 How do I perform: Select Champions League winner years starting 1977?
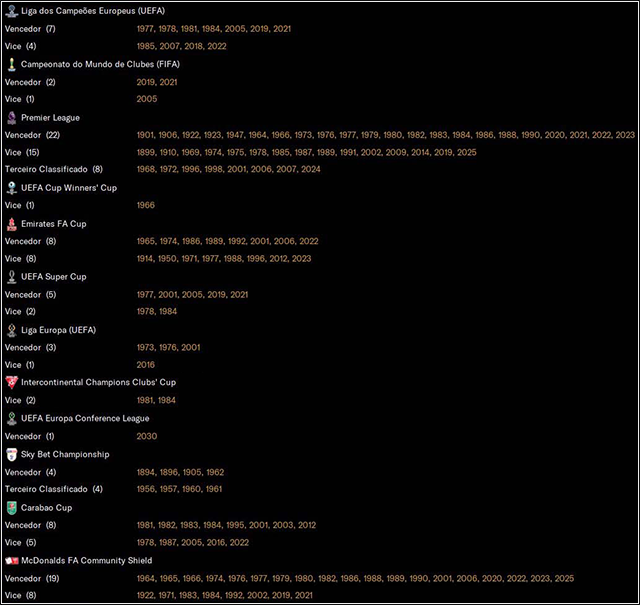(x=213, y=29)
